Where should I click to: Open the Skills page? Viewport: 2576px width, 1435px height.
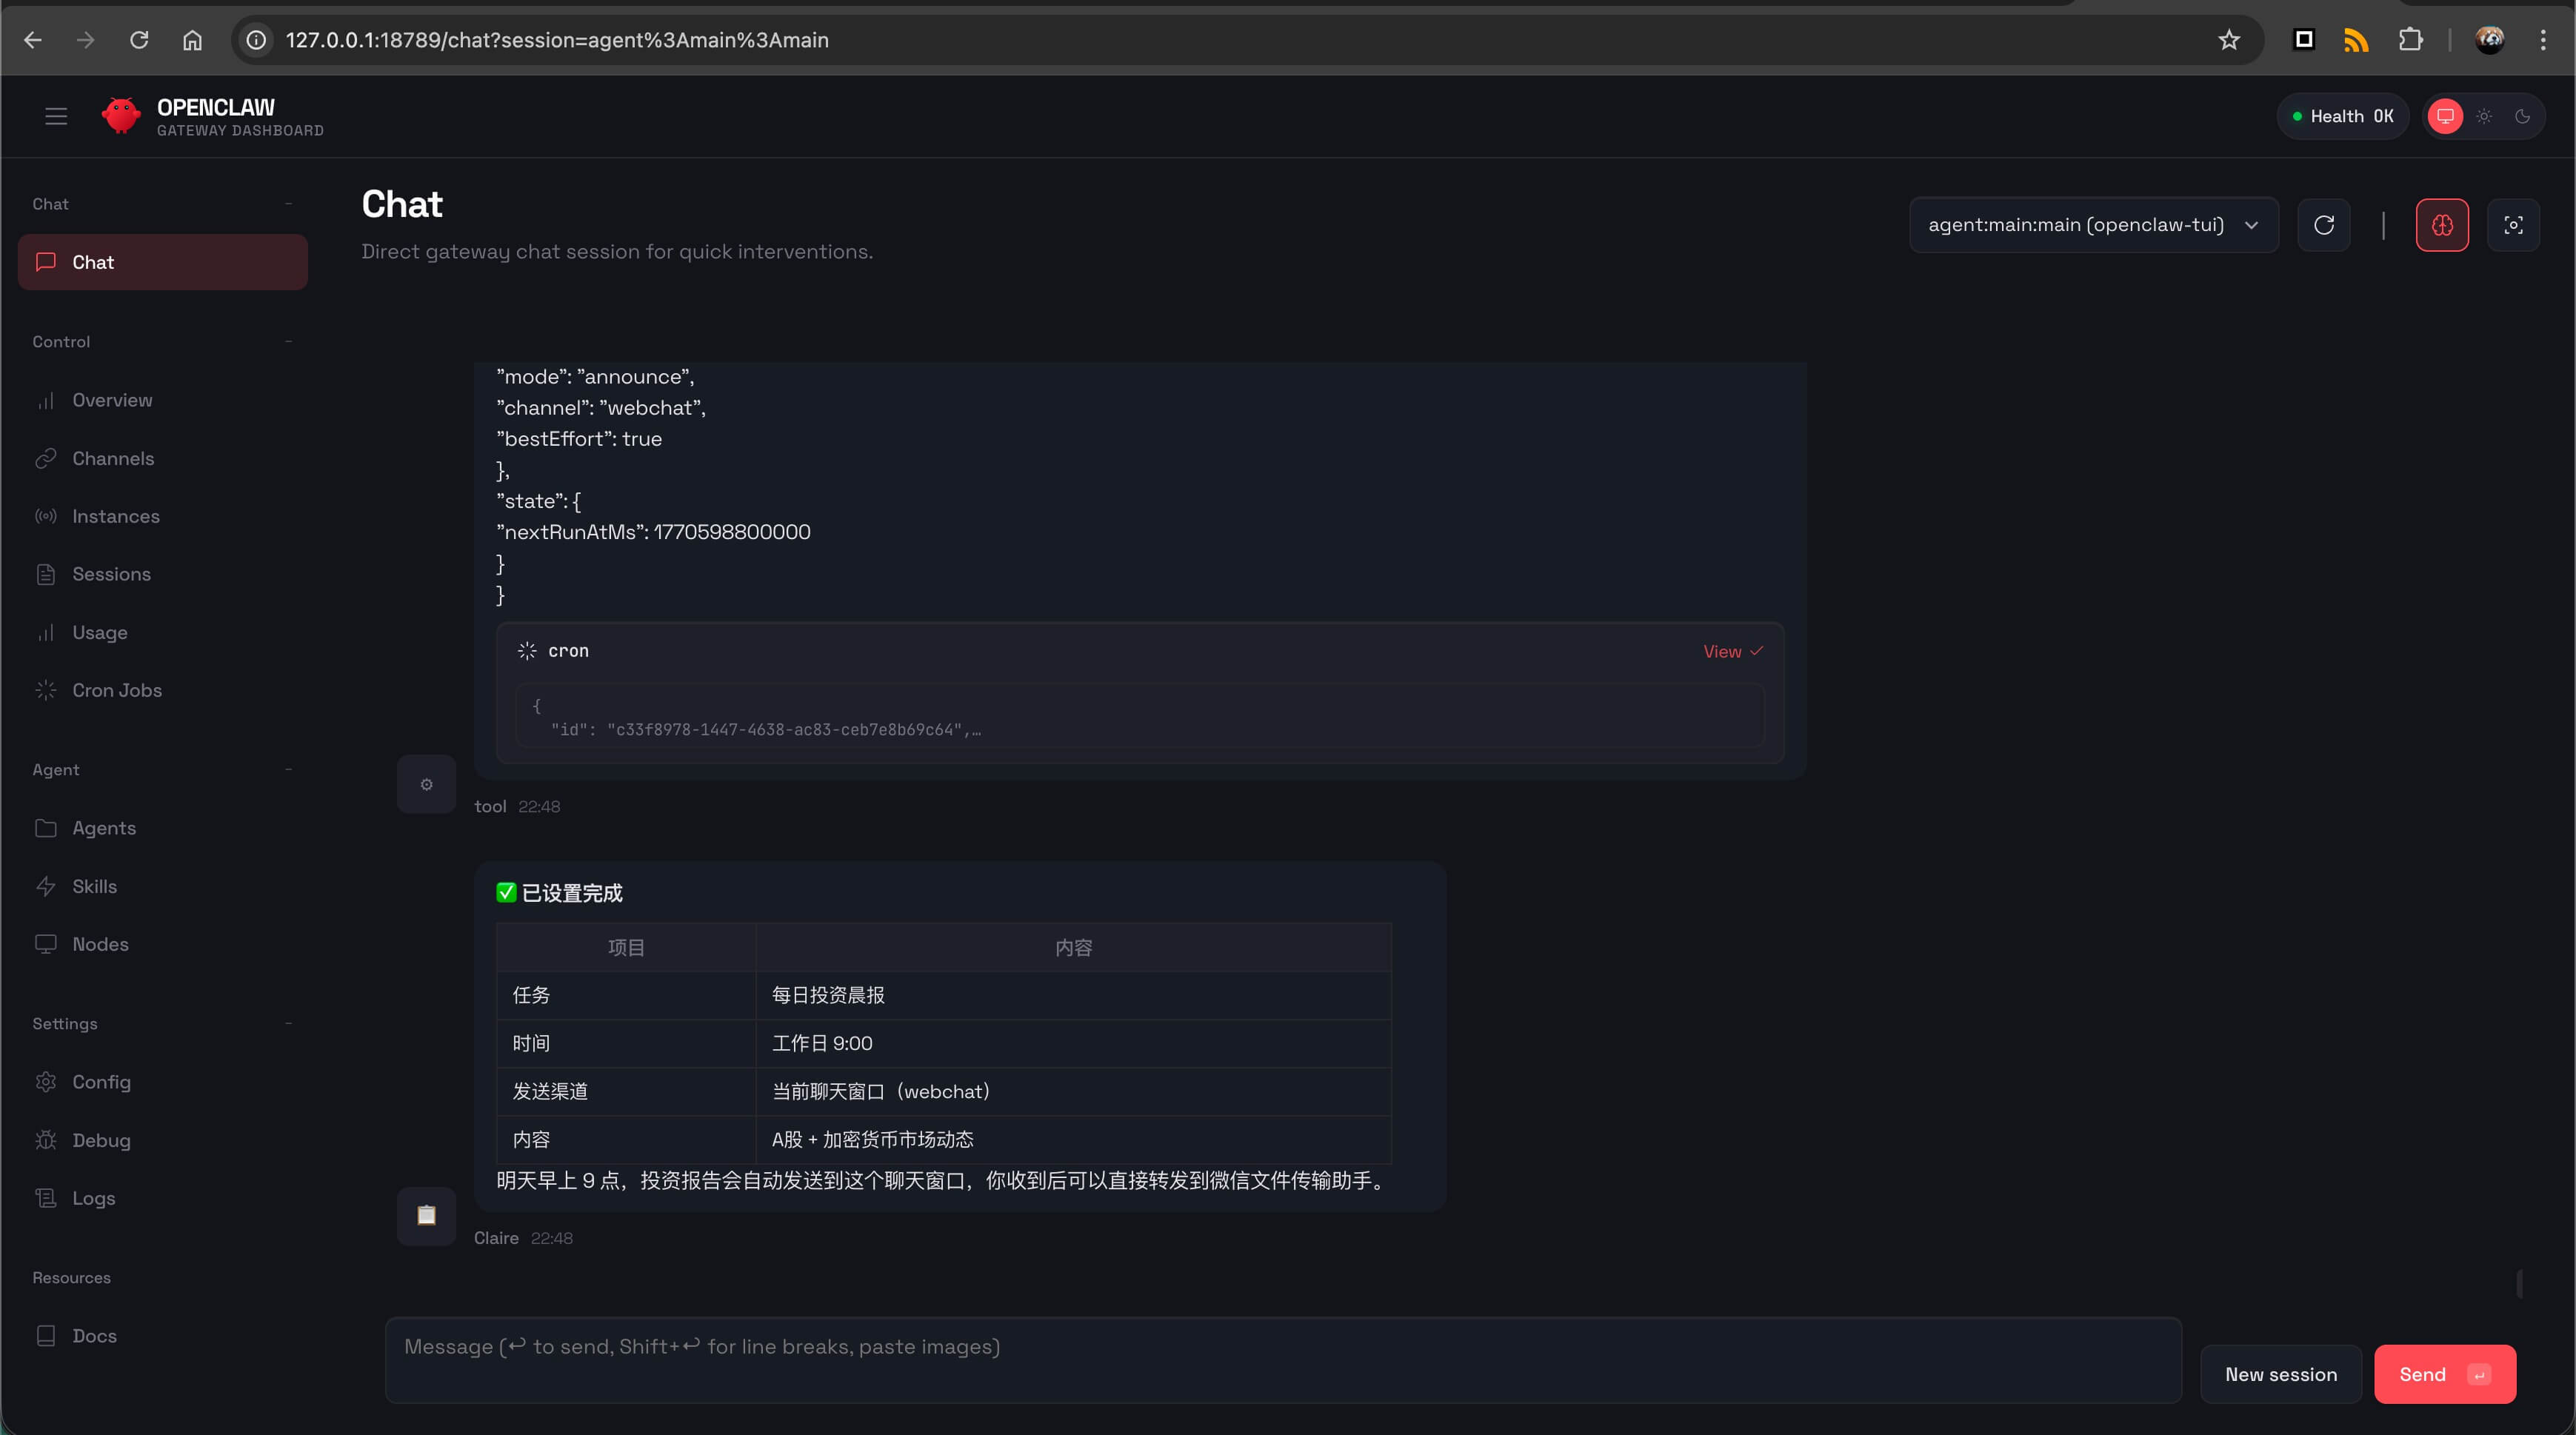pyautogui.click(x=94, y=886)
